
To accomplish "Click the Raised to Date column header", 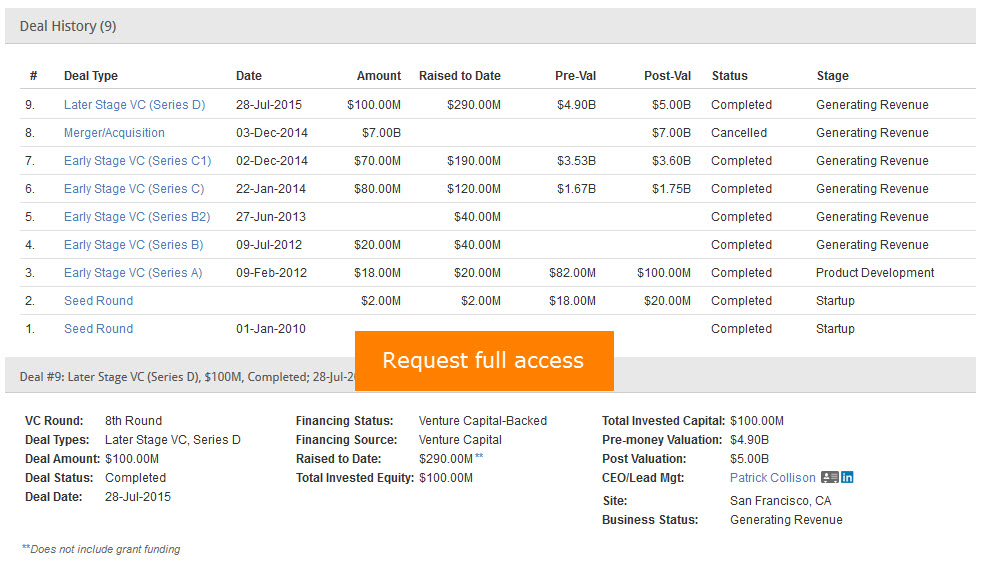I will tap(459, 76).
